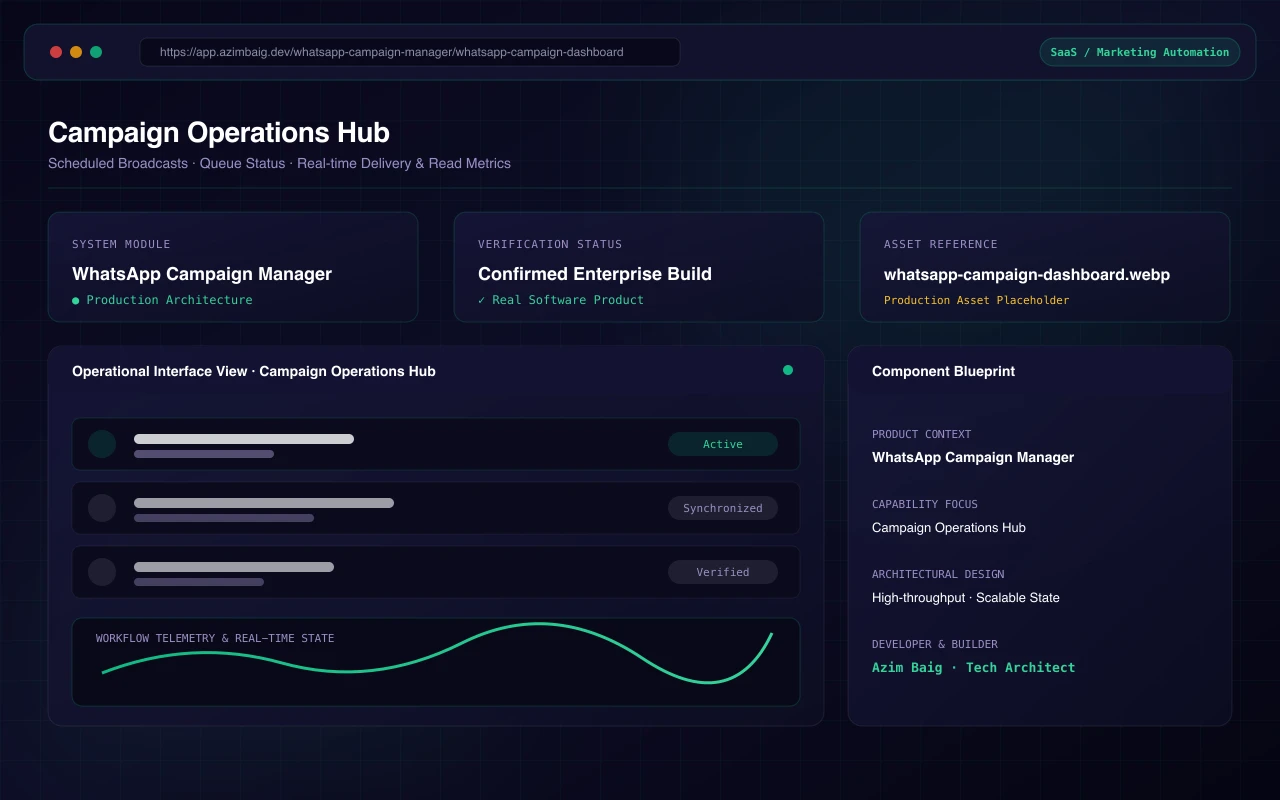Click the Azim Baig · Tech Architect link
The height and width of the screenshot is (800, 1280).
click(974, 667)
